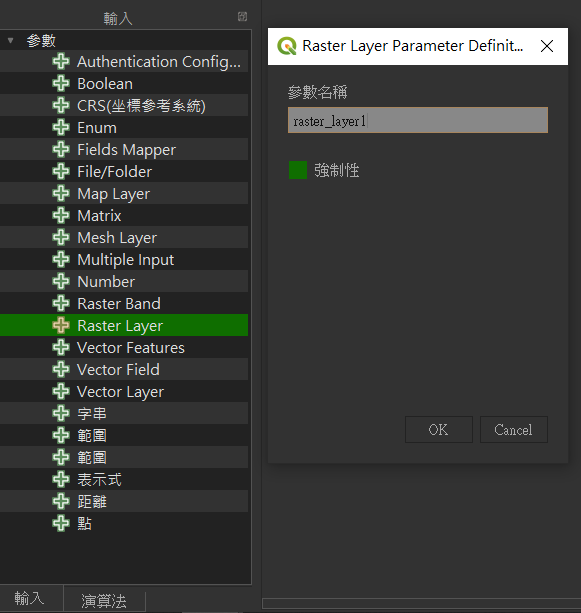This screenshot has height=613, width=581.
Task: Select the Enum parameter row
Action: 124,127
